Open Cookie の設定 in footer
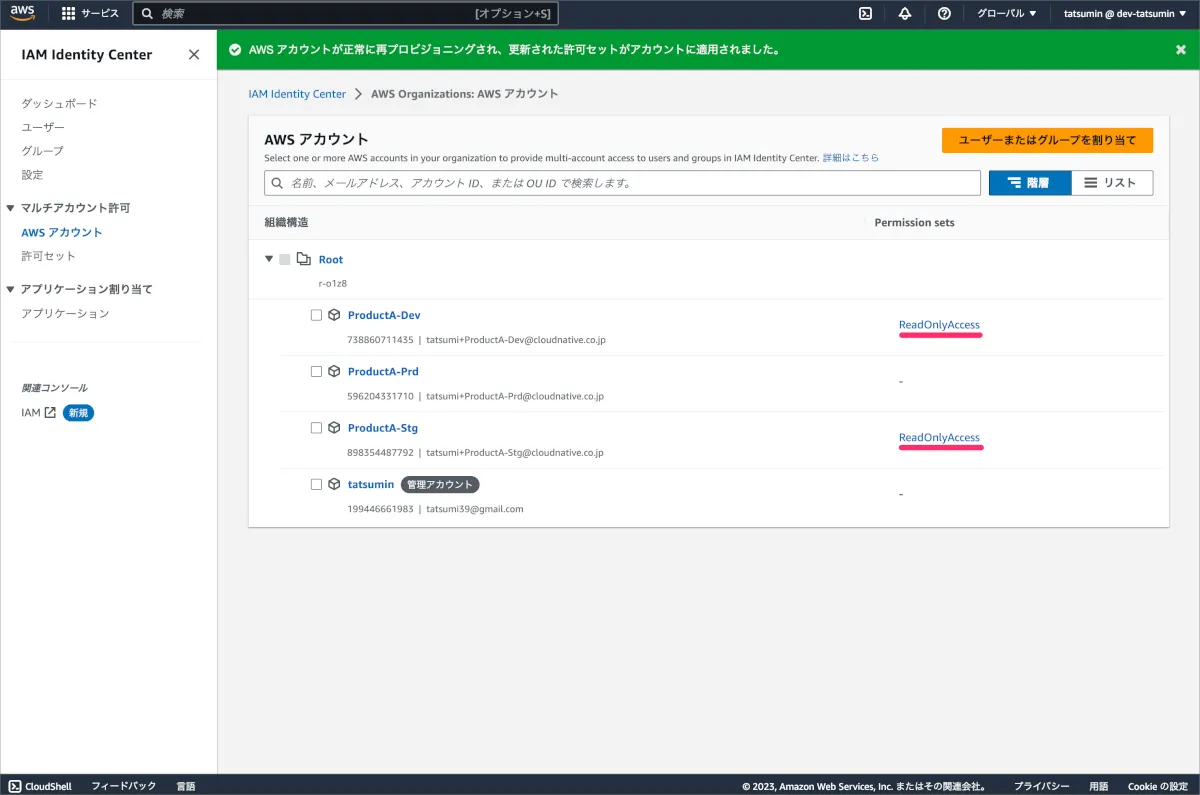1200x795 pixels. [x=1158, y=786]
